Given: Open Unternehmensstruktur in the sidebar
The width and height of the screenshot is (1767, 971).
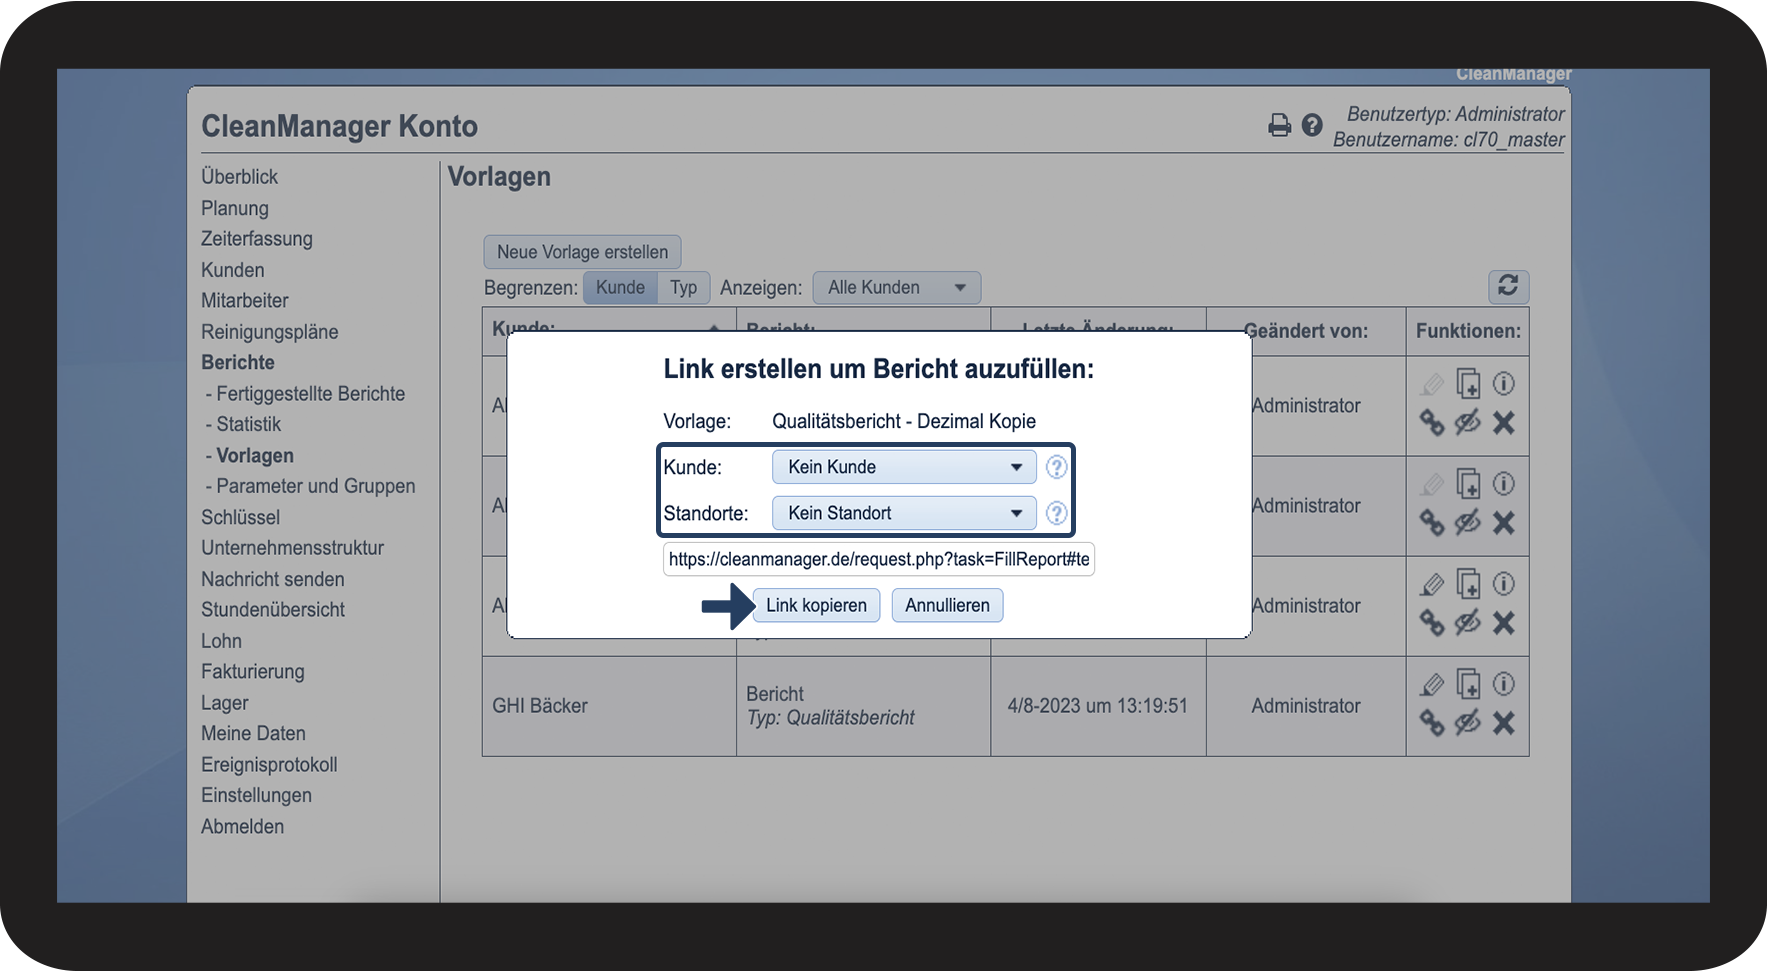Looking at the screenshot, I should 293,548.
